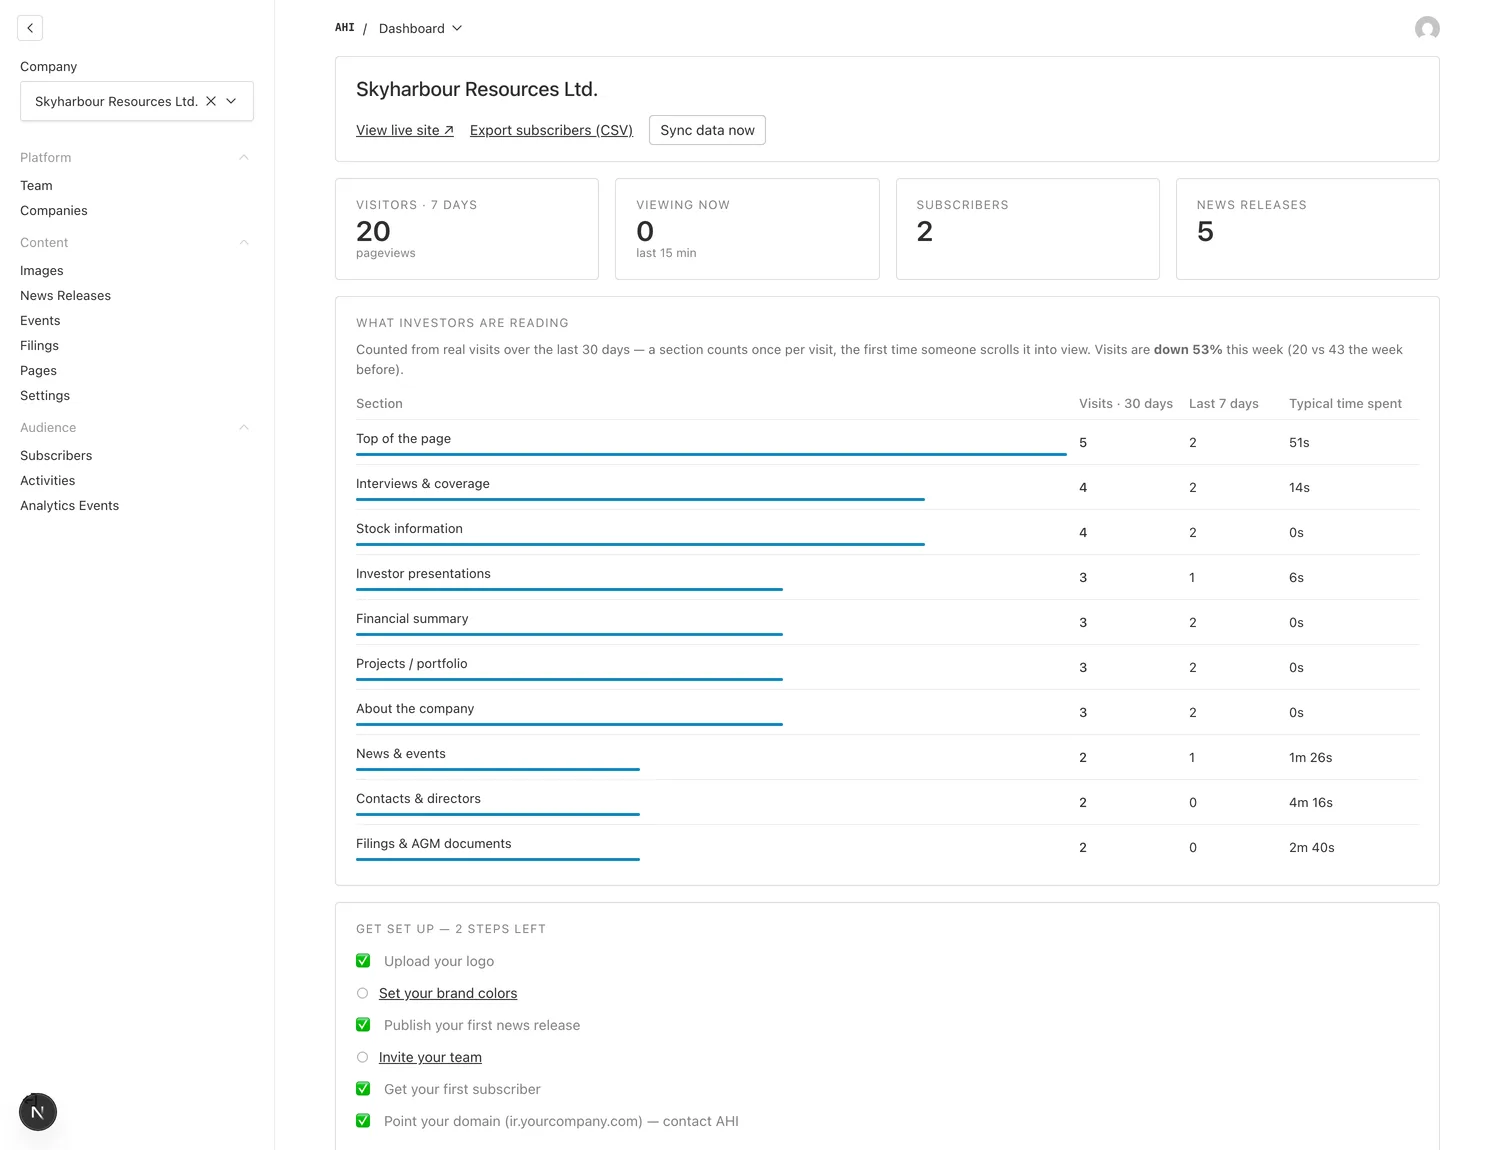Toggle the Upload your logo checkbox
This screenshot has height=1150, width=1500.
click(363, 961)
